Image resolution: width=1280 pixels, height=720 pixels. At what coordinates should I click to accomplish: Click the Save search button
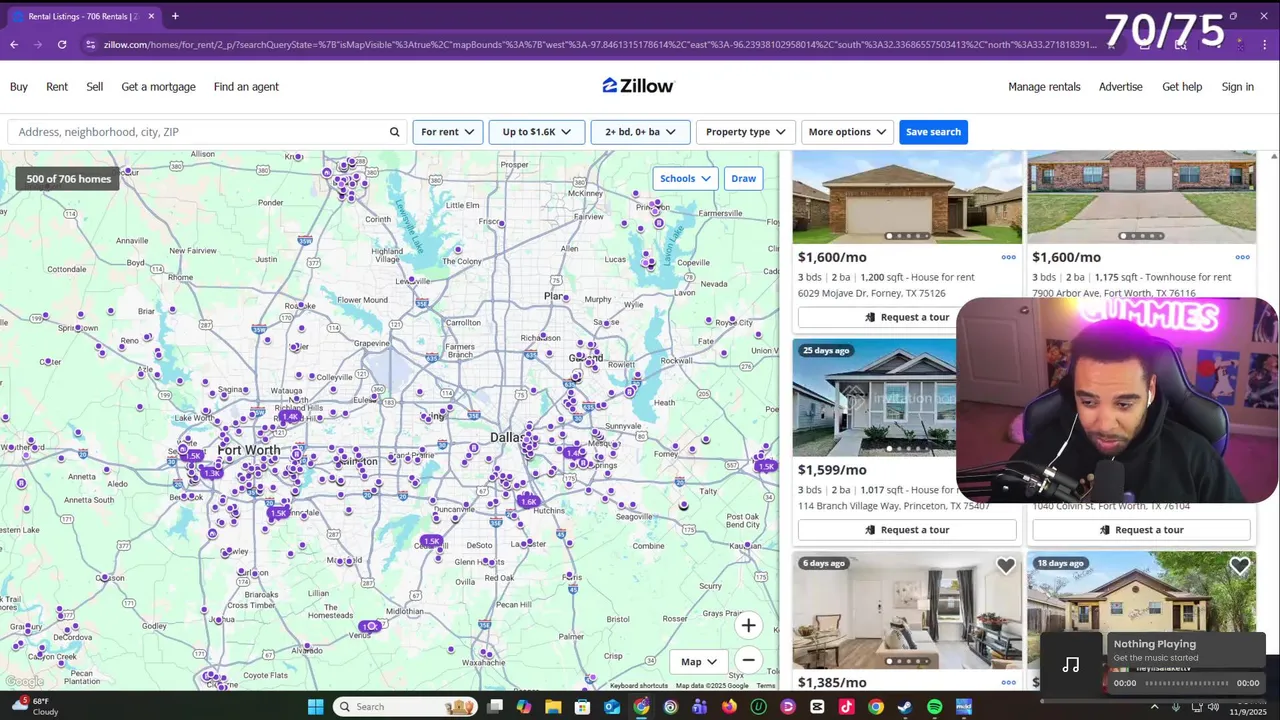[x=933, y=132]
